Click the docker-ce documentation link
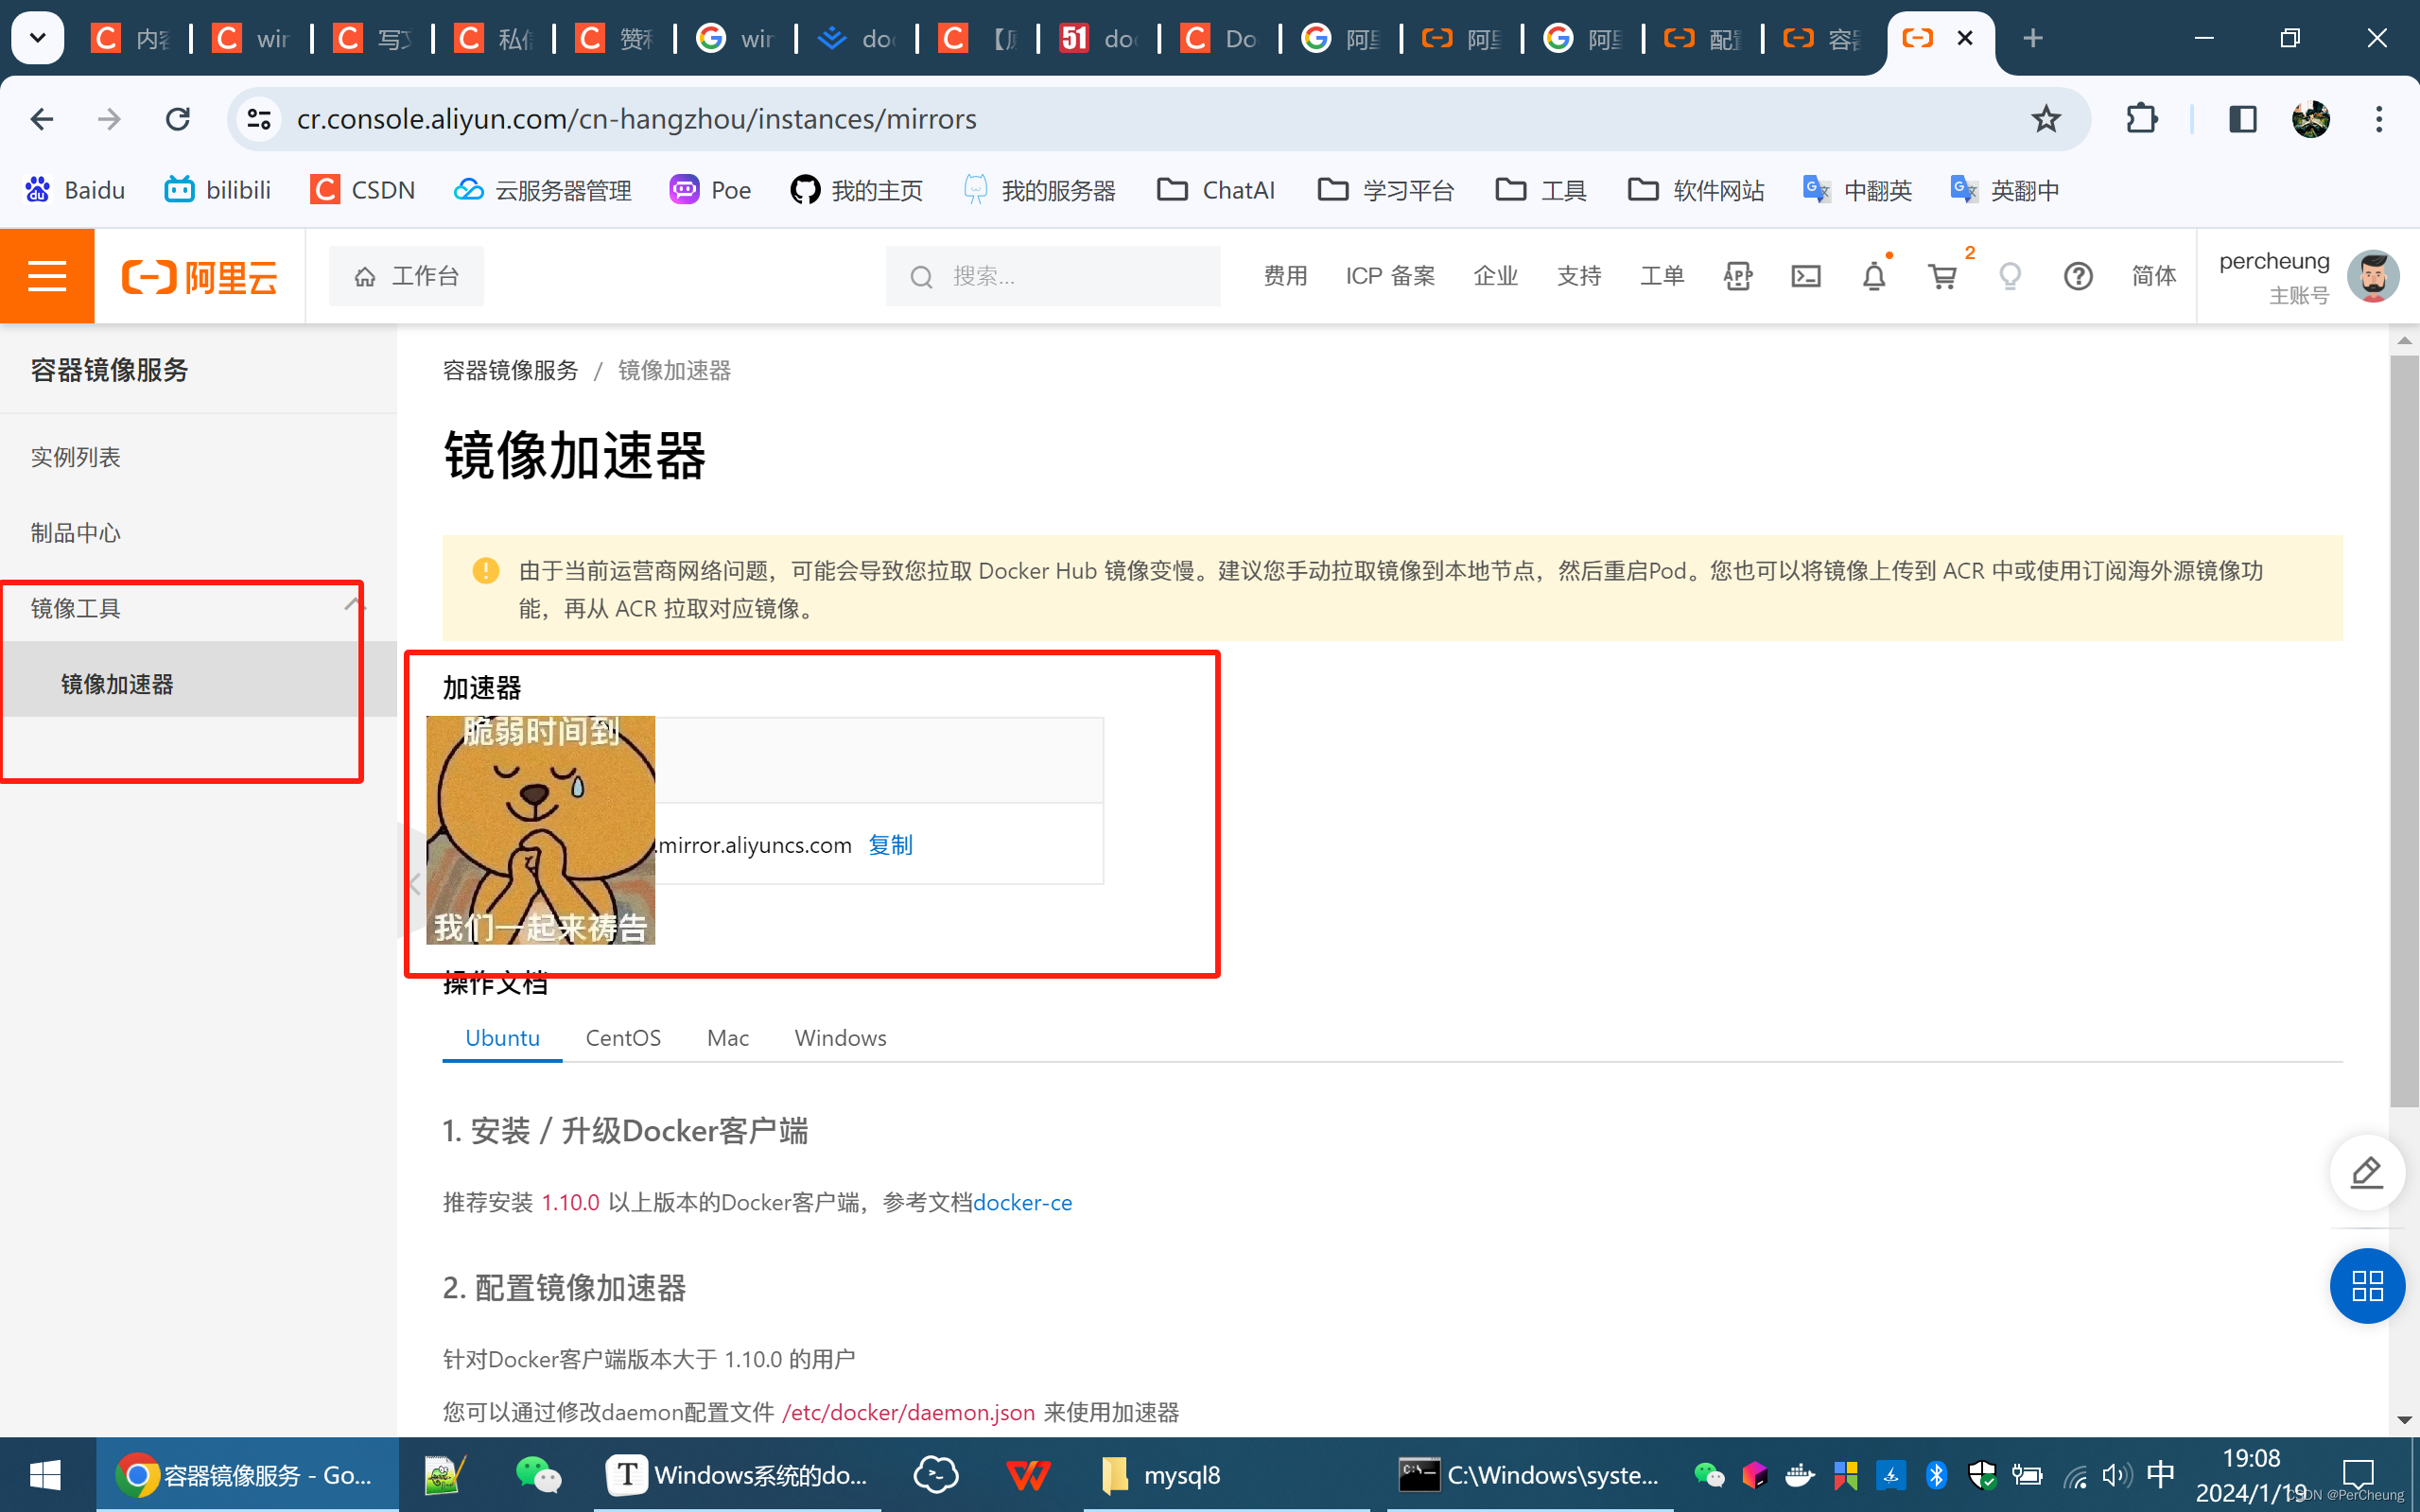 [1022, 1202]
